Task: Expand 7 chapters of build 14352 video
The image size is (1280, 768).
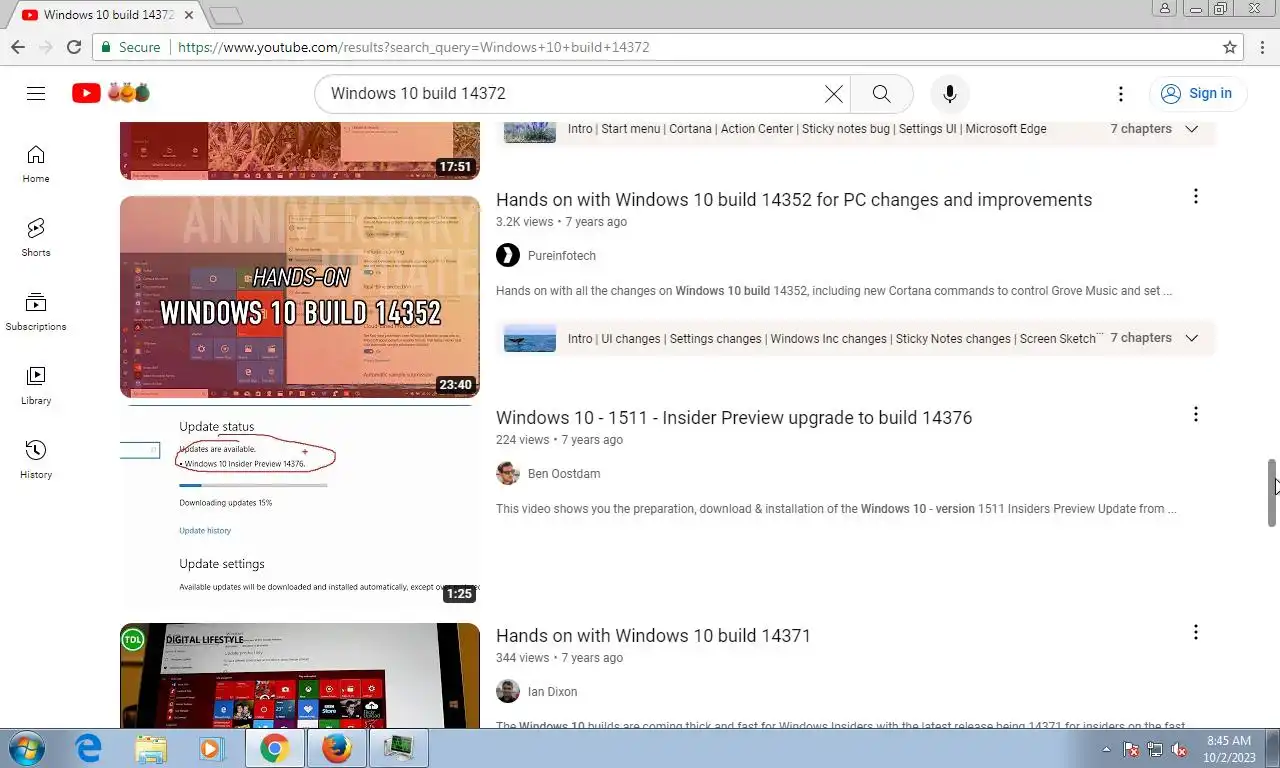Action: pyautogui.click(x=1191, y=338)
